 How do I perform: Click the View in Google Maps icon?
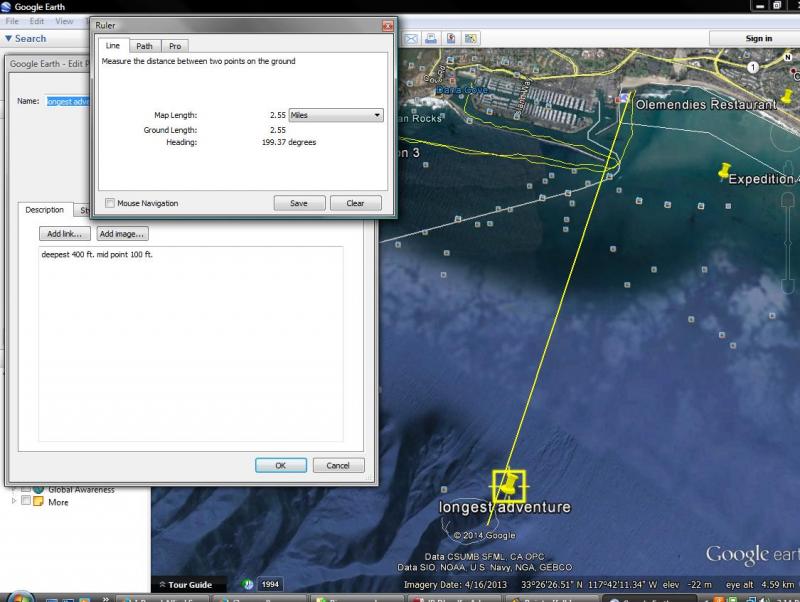[470, 39]
